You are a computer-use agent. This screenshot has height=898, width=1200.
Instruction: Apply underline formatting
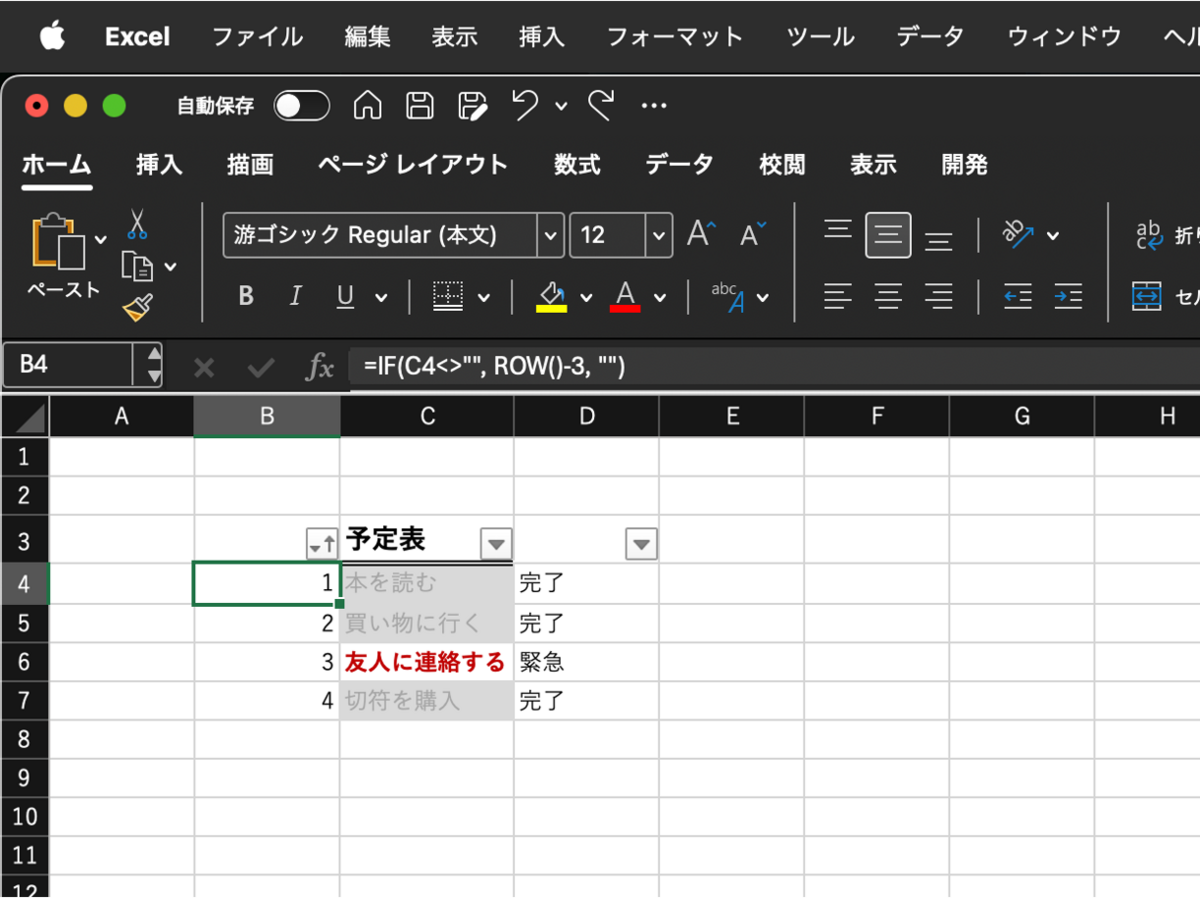346,296
